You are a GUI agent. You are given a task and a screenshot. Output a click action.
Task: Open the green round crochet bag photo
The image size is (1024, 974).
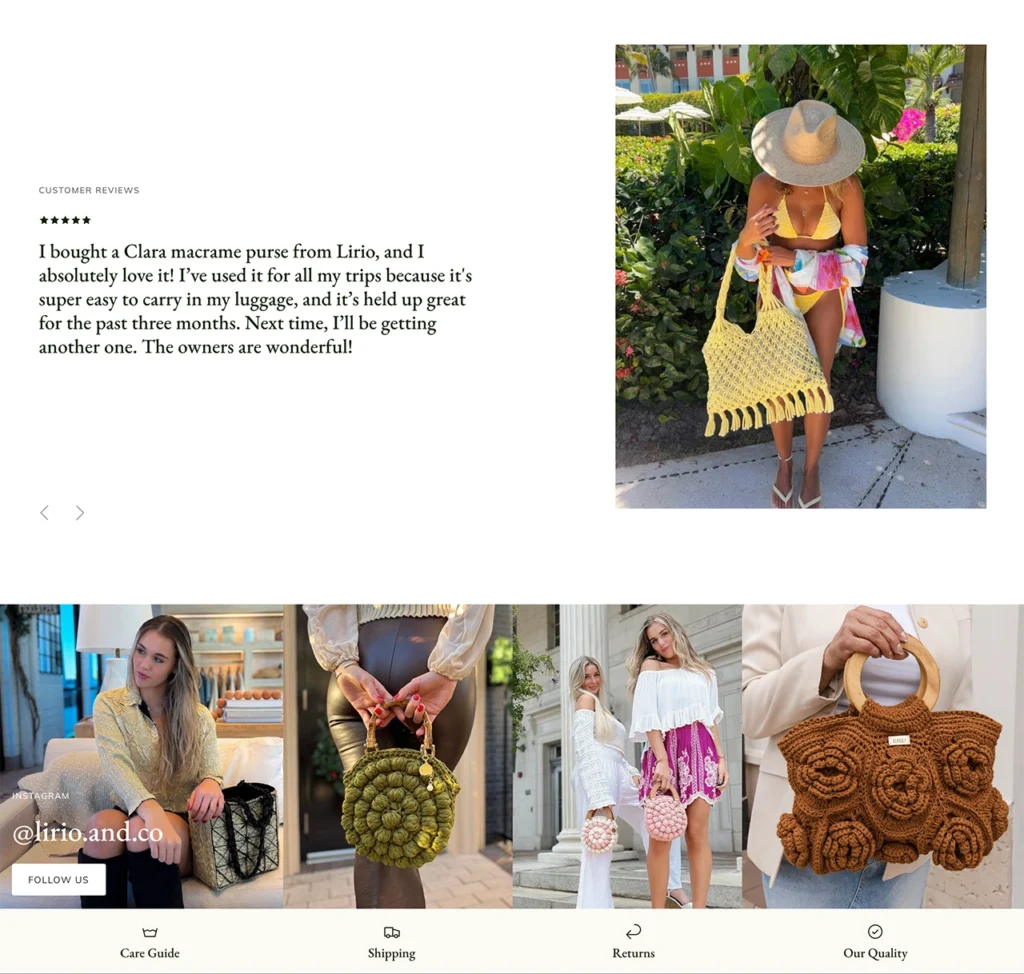point(398,756)
